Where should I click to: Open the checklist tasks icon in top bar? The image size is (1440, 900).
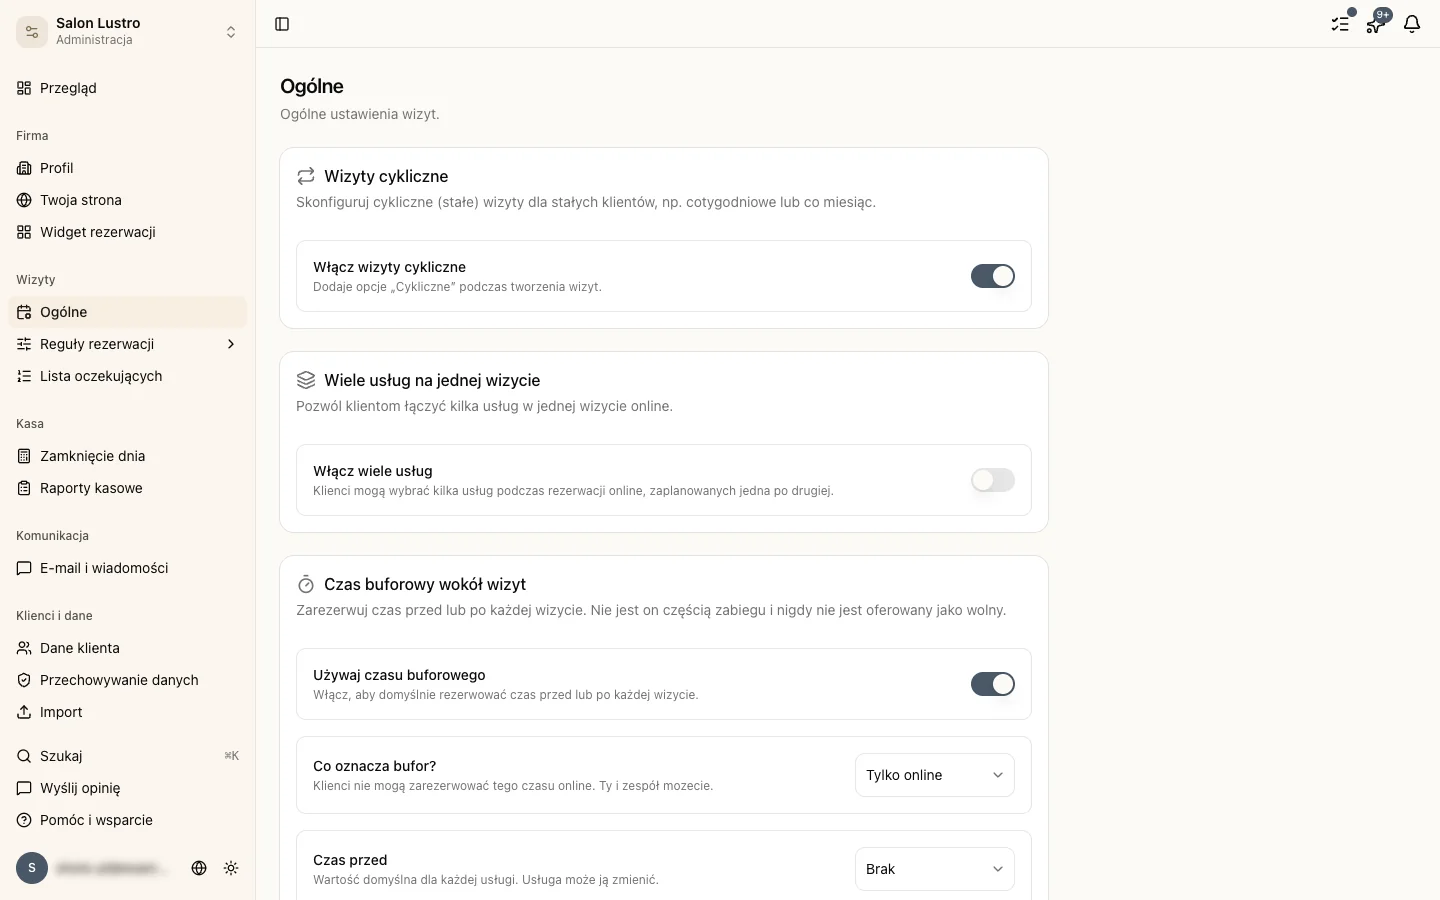(x=1340, y=24)
